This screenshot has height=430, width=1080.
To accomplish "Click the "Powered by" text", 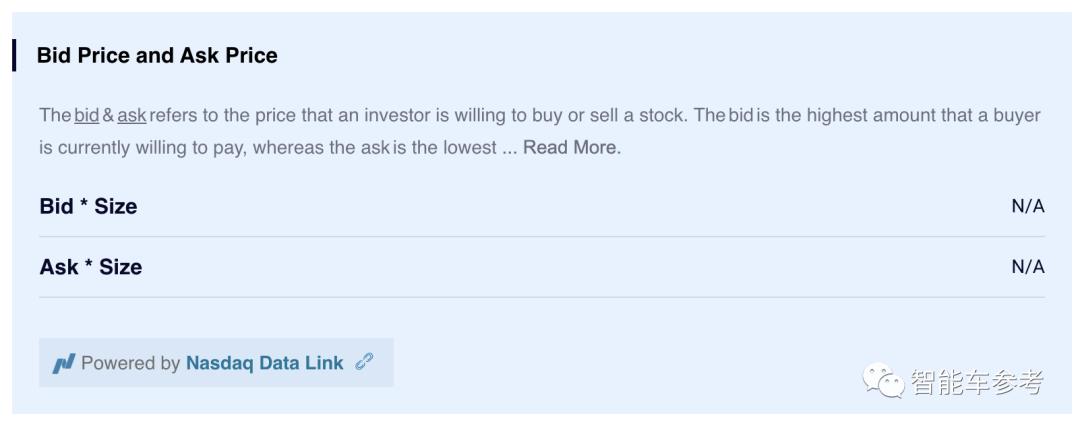I will (130, 363).
